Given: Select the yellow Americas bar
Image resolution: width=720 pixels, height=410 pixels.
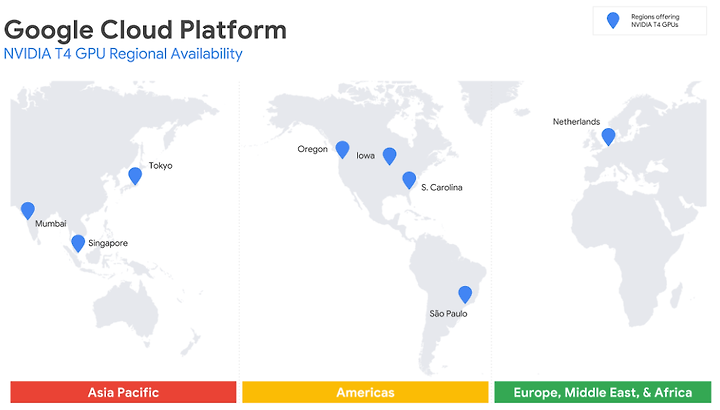Looking at the screenshot, I should coord(365,392).
